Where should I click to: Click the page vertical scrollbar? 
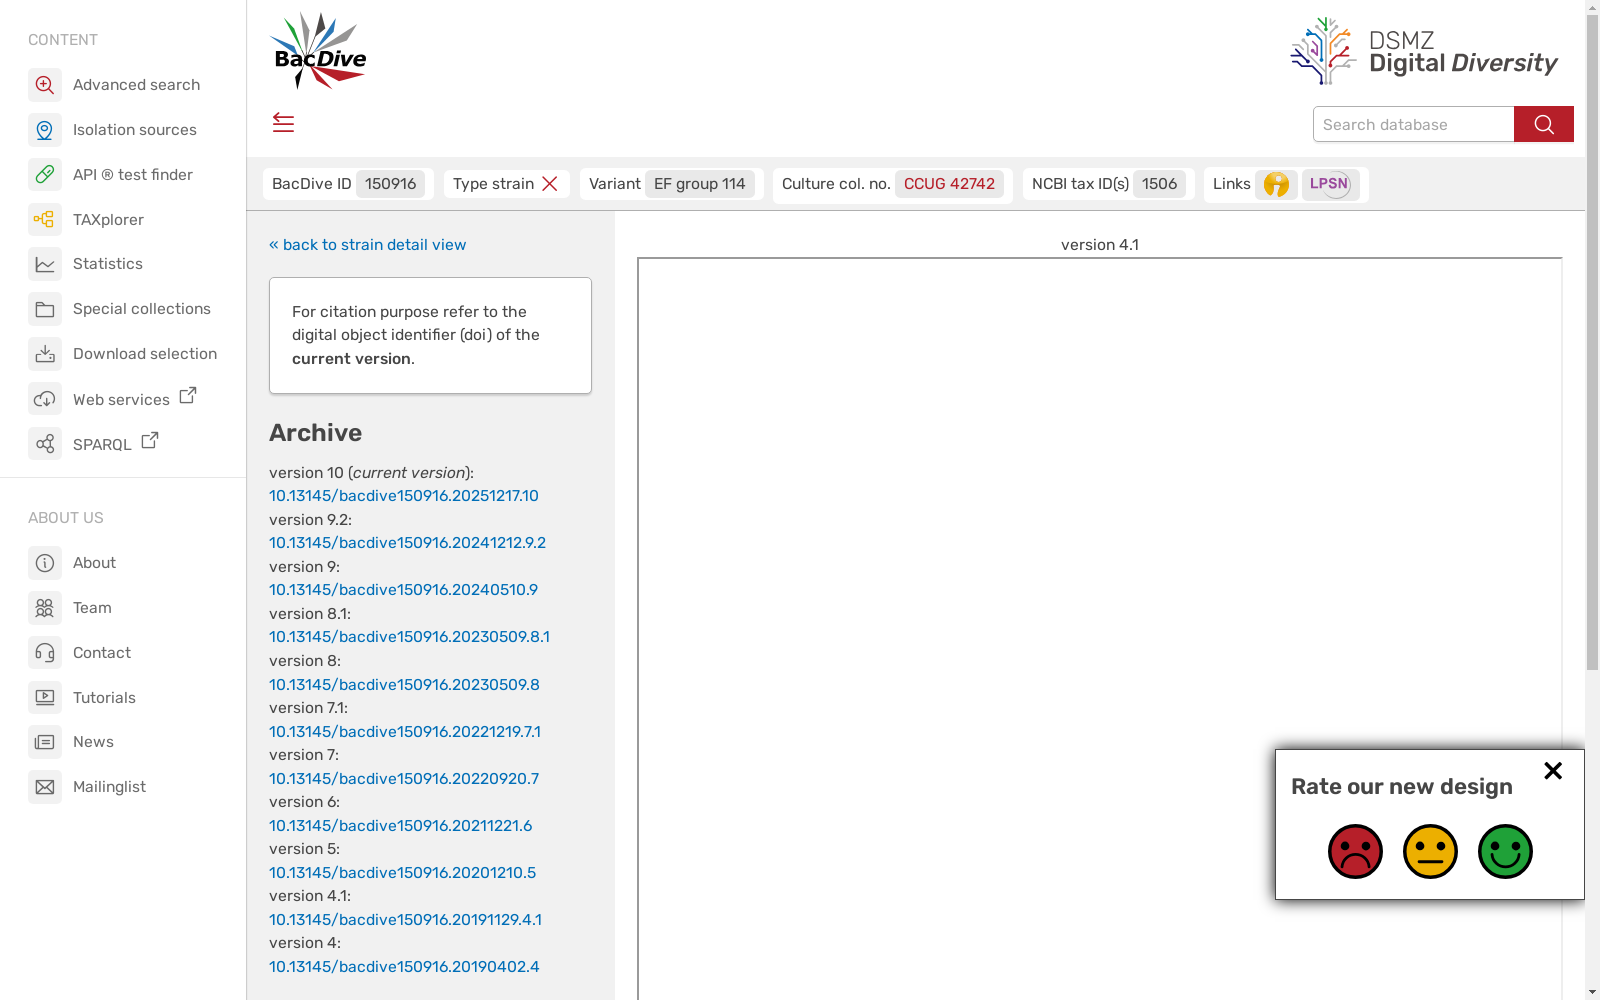[x=1592, y=342]
